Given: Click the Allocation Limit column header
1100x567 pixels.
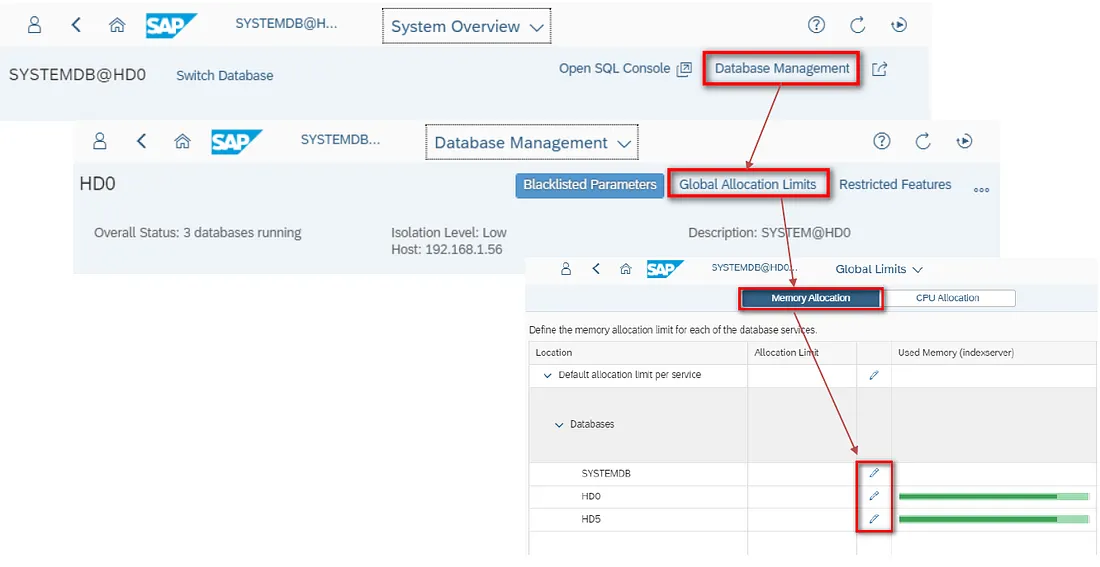Looking at the screenshot, I should tap(802, 353).
